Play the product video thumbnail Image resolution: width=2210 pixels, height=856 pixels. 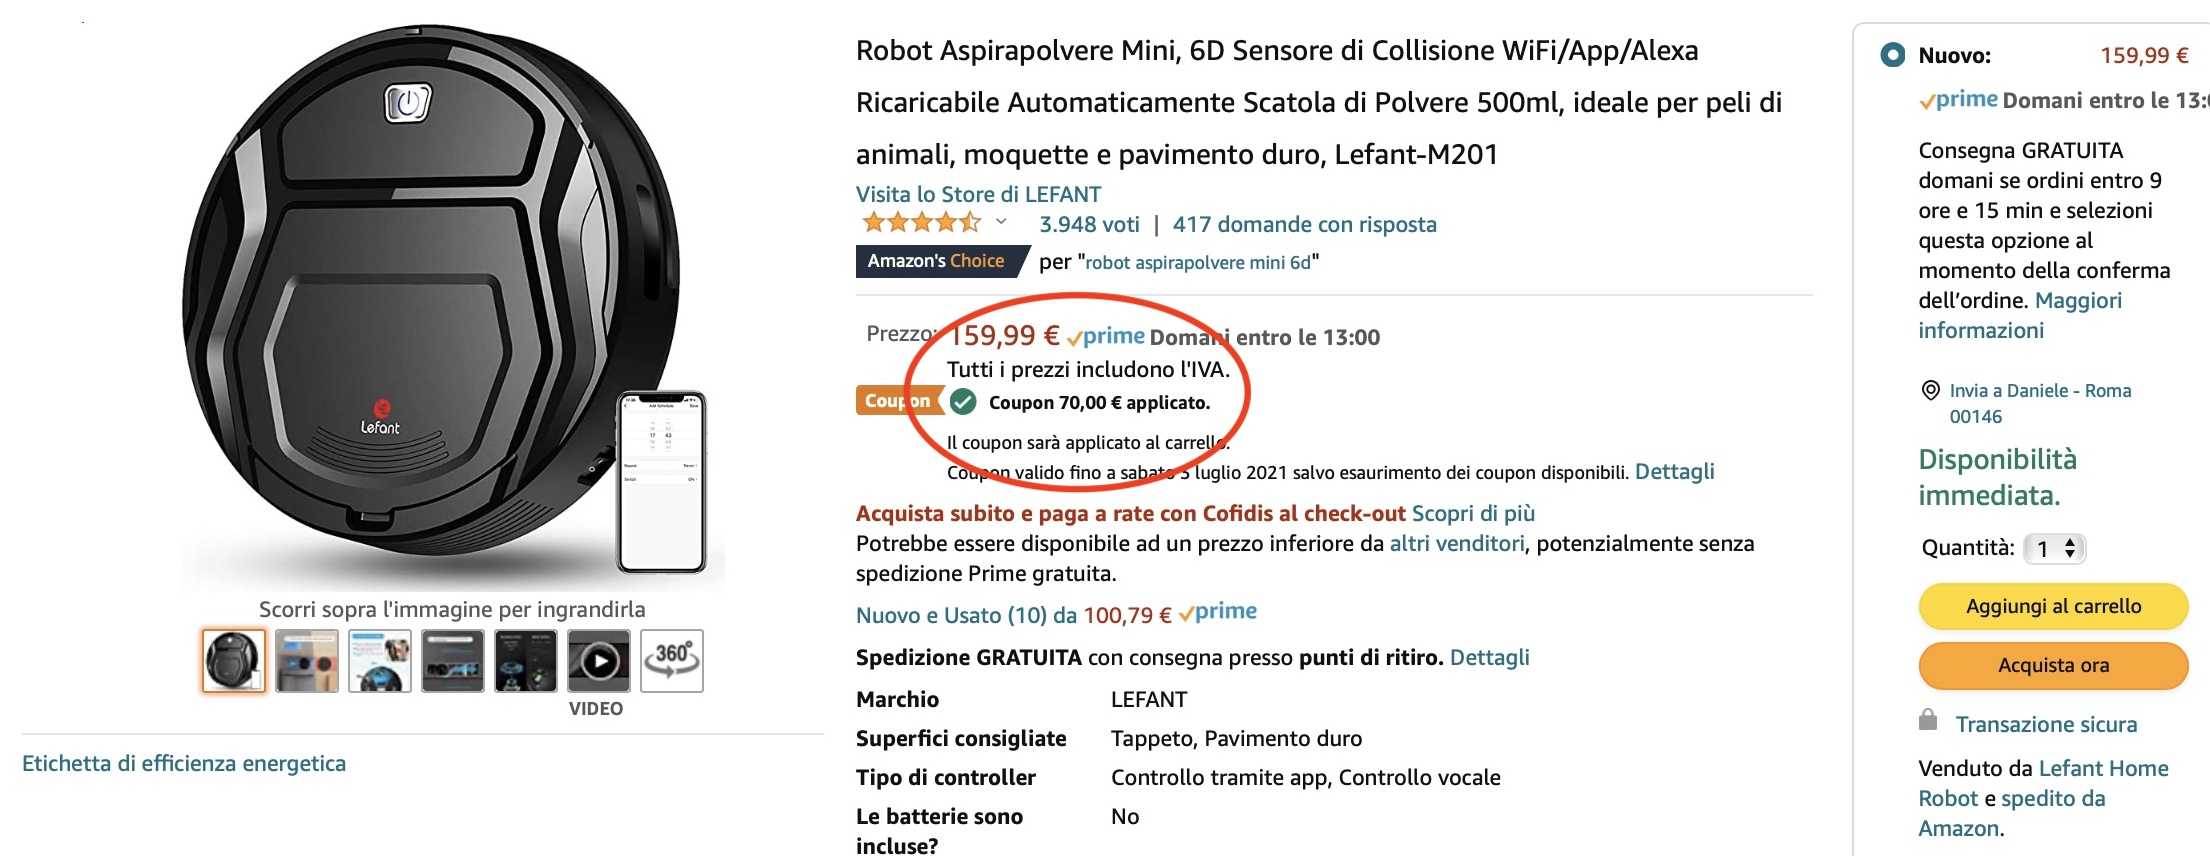pos(598,661)
